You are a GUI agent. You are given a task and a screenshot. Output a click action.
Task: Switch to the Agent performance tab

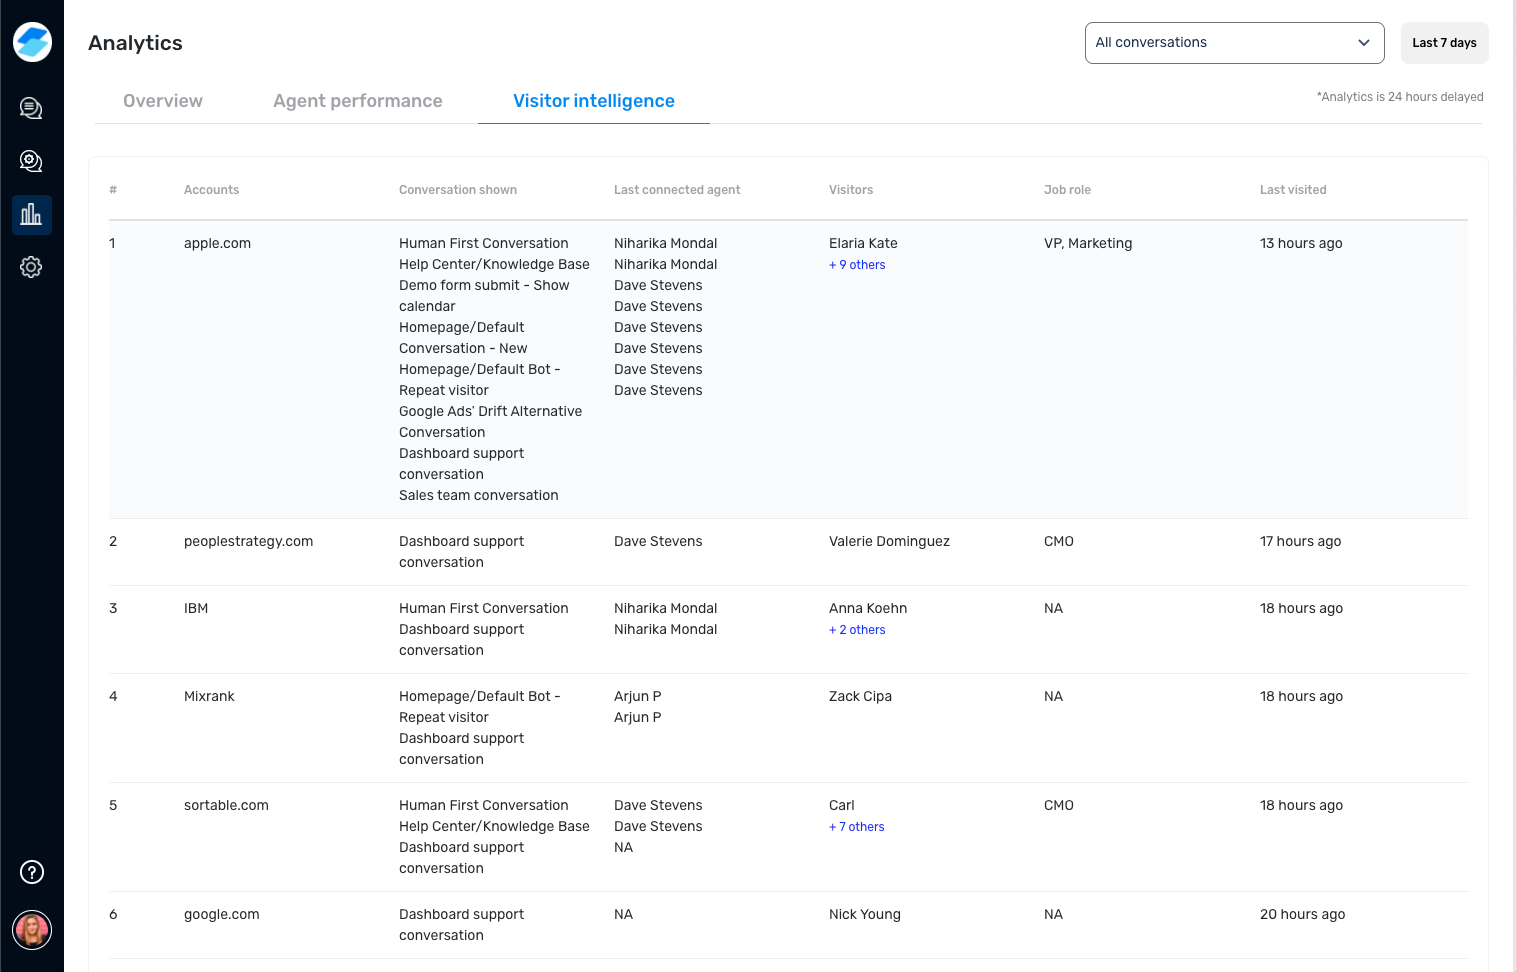[357, 101]
